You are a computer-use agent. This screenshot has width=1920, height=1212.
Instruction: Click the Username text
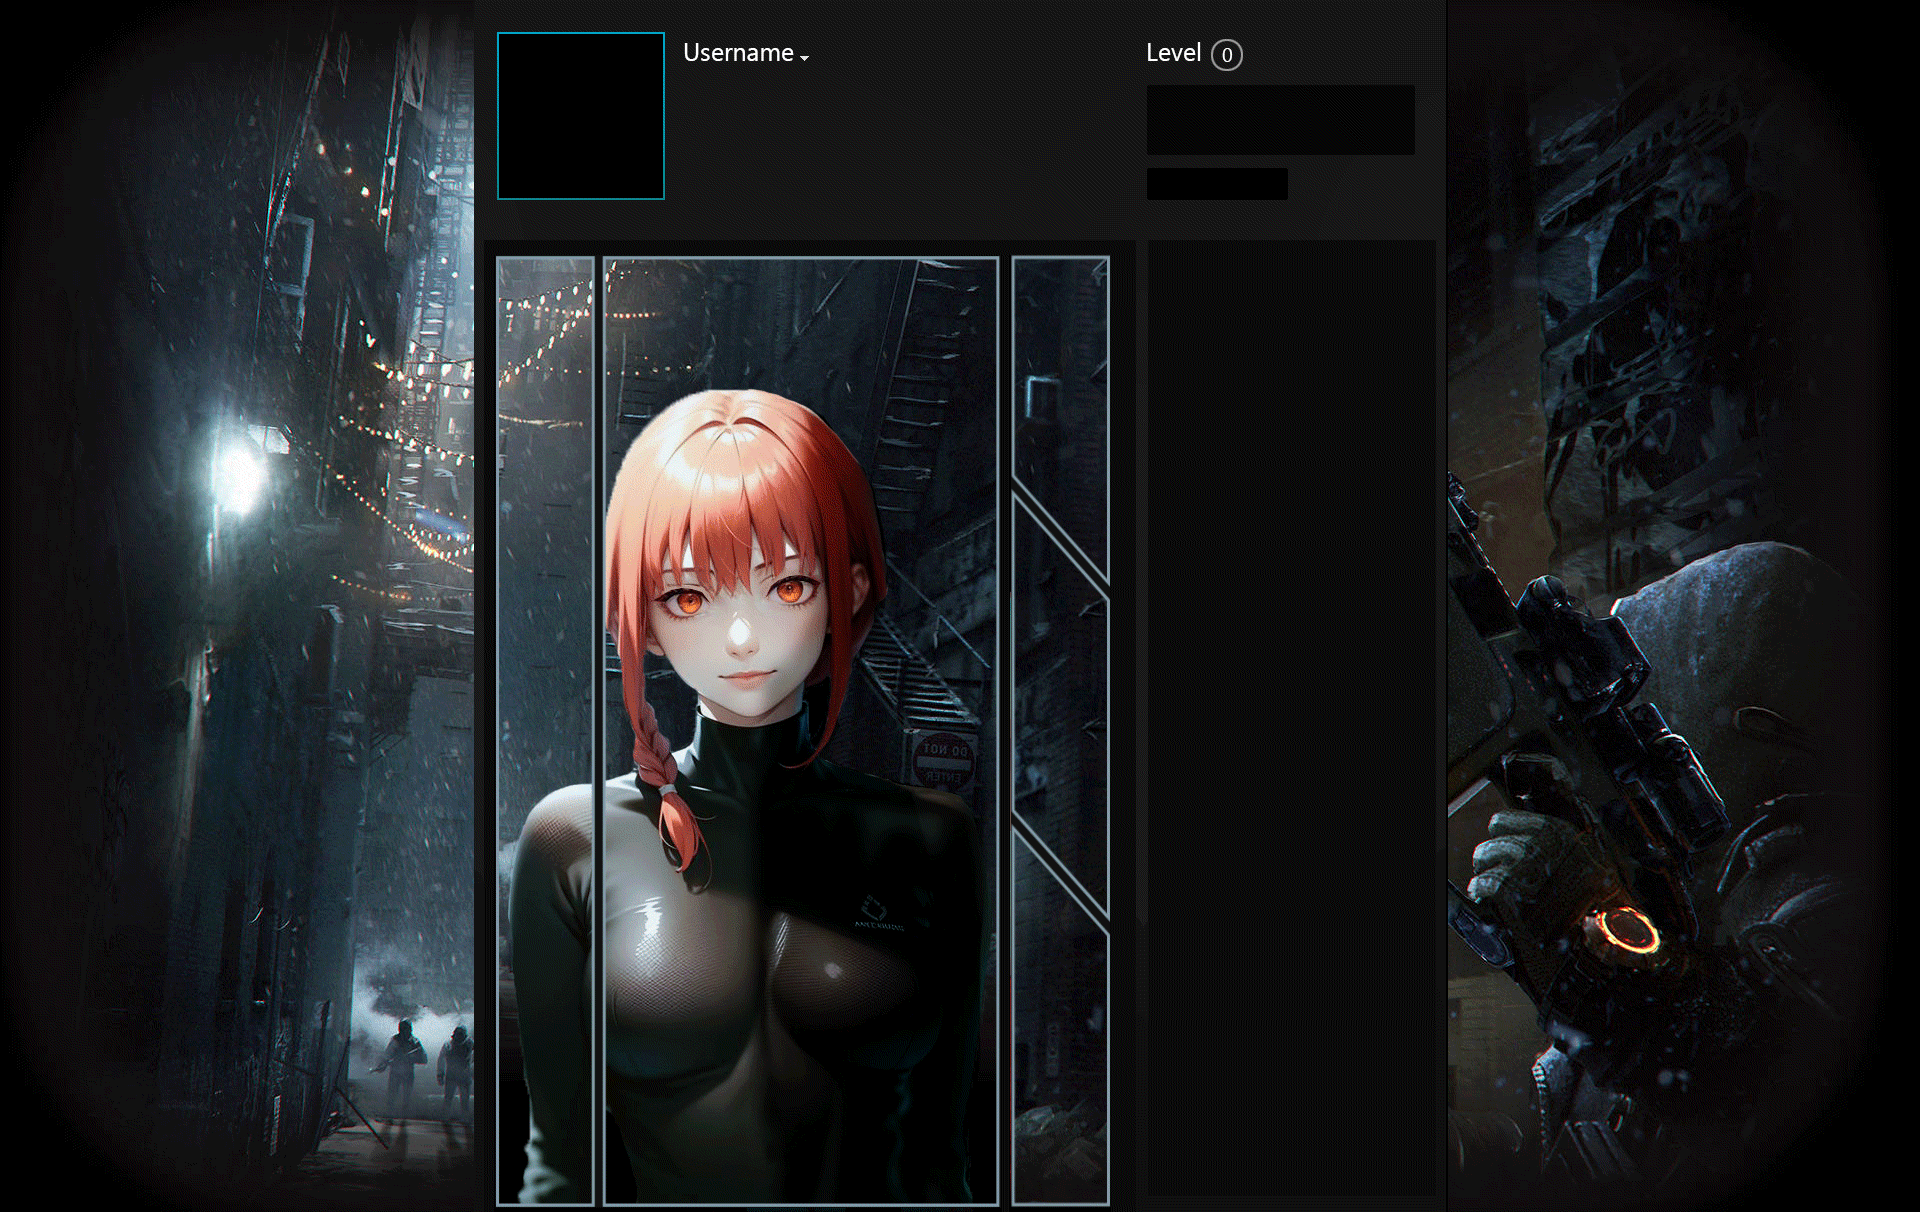point(737,53)
